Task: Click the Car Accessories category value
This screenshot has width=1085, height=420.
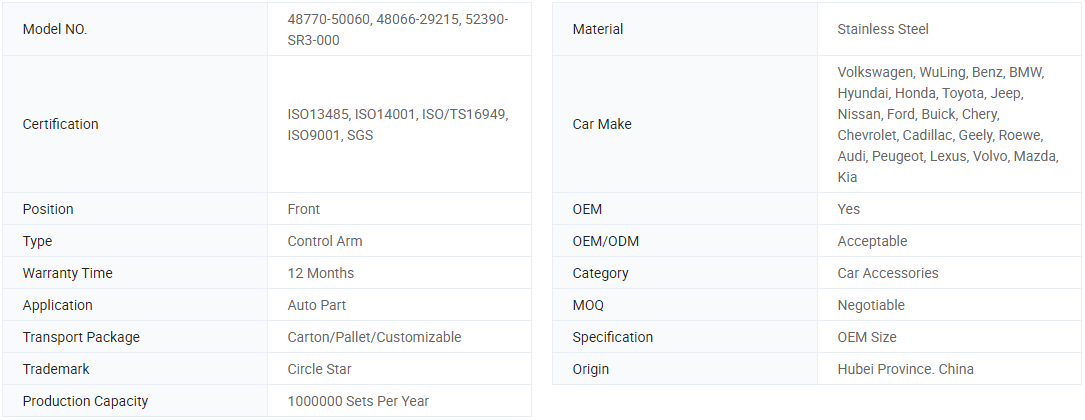Action: click(x=888, y=273)
